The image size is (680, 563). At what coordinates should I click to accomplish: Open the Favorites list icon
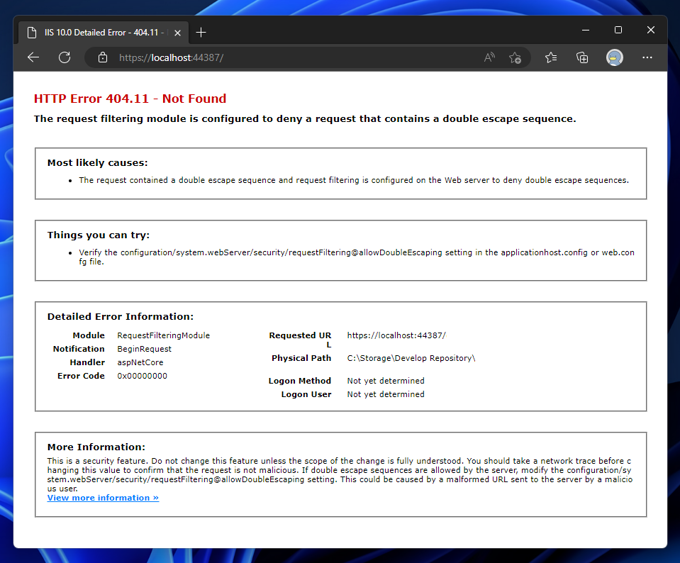(551, 57)
